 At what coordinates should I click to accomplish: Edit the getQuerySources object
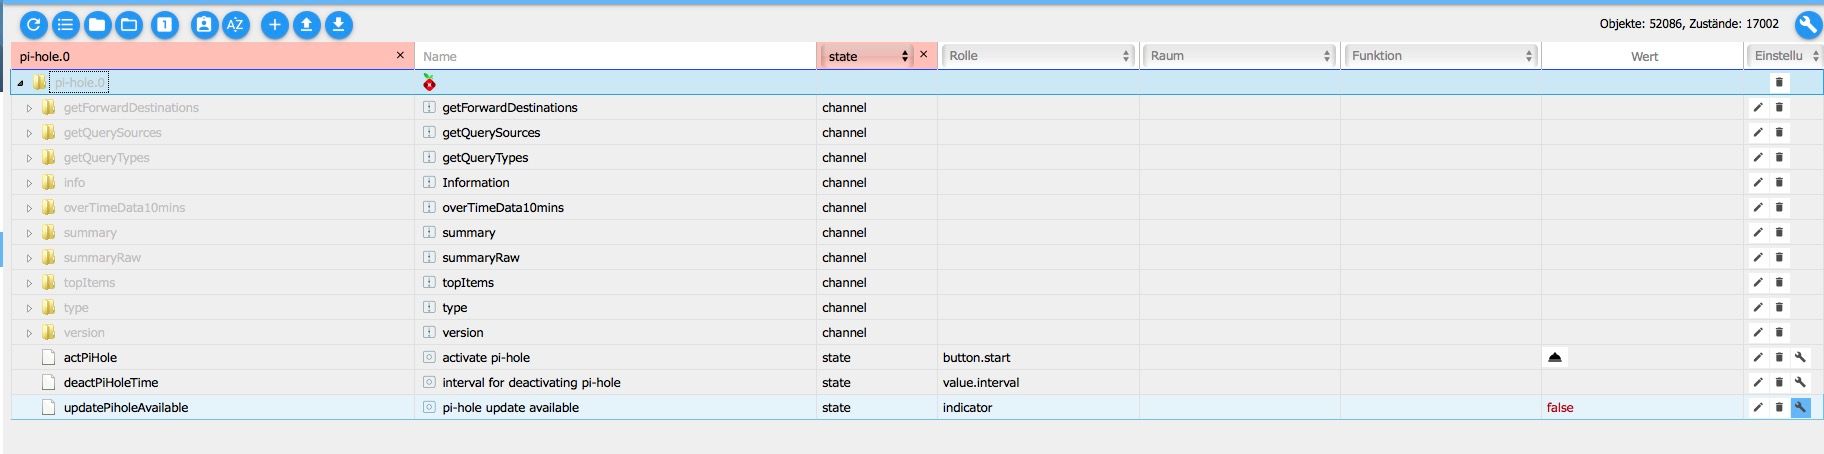pyautogui.click(x=1758, y=132)
